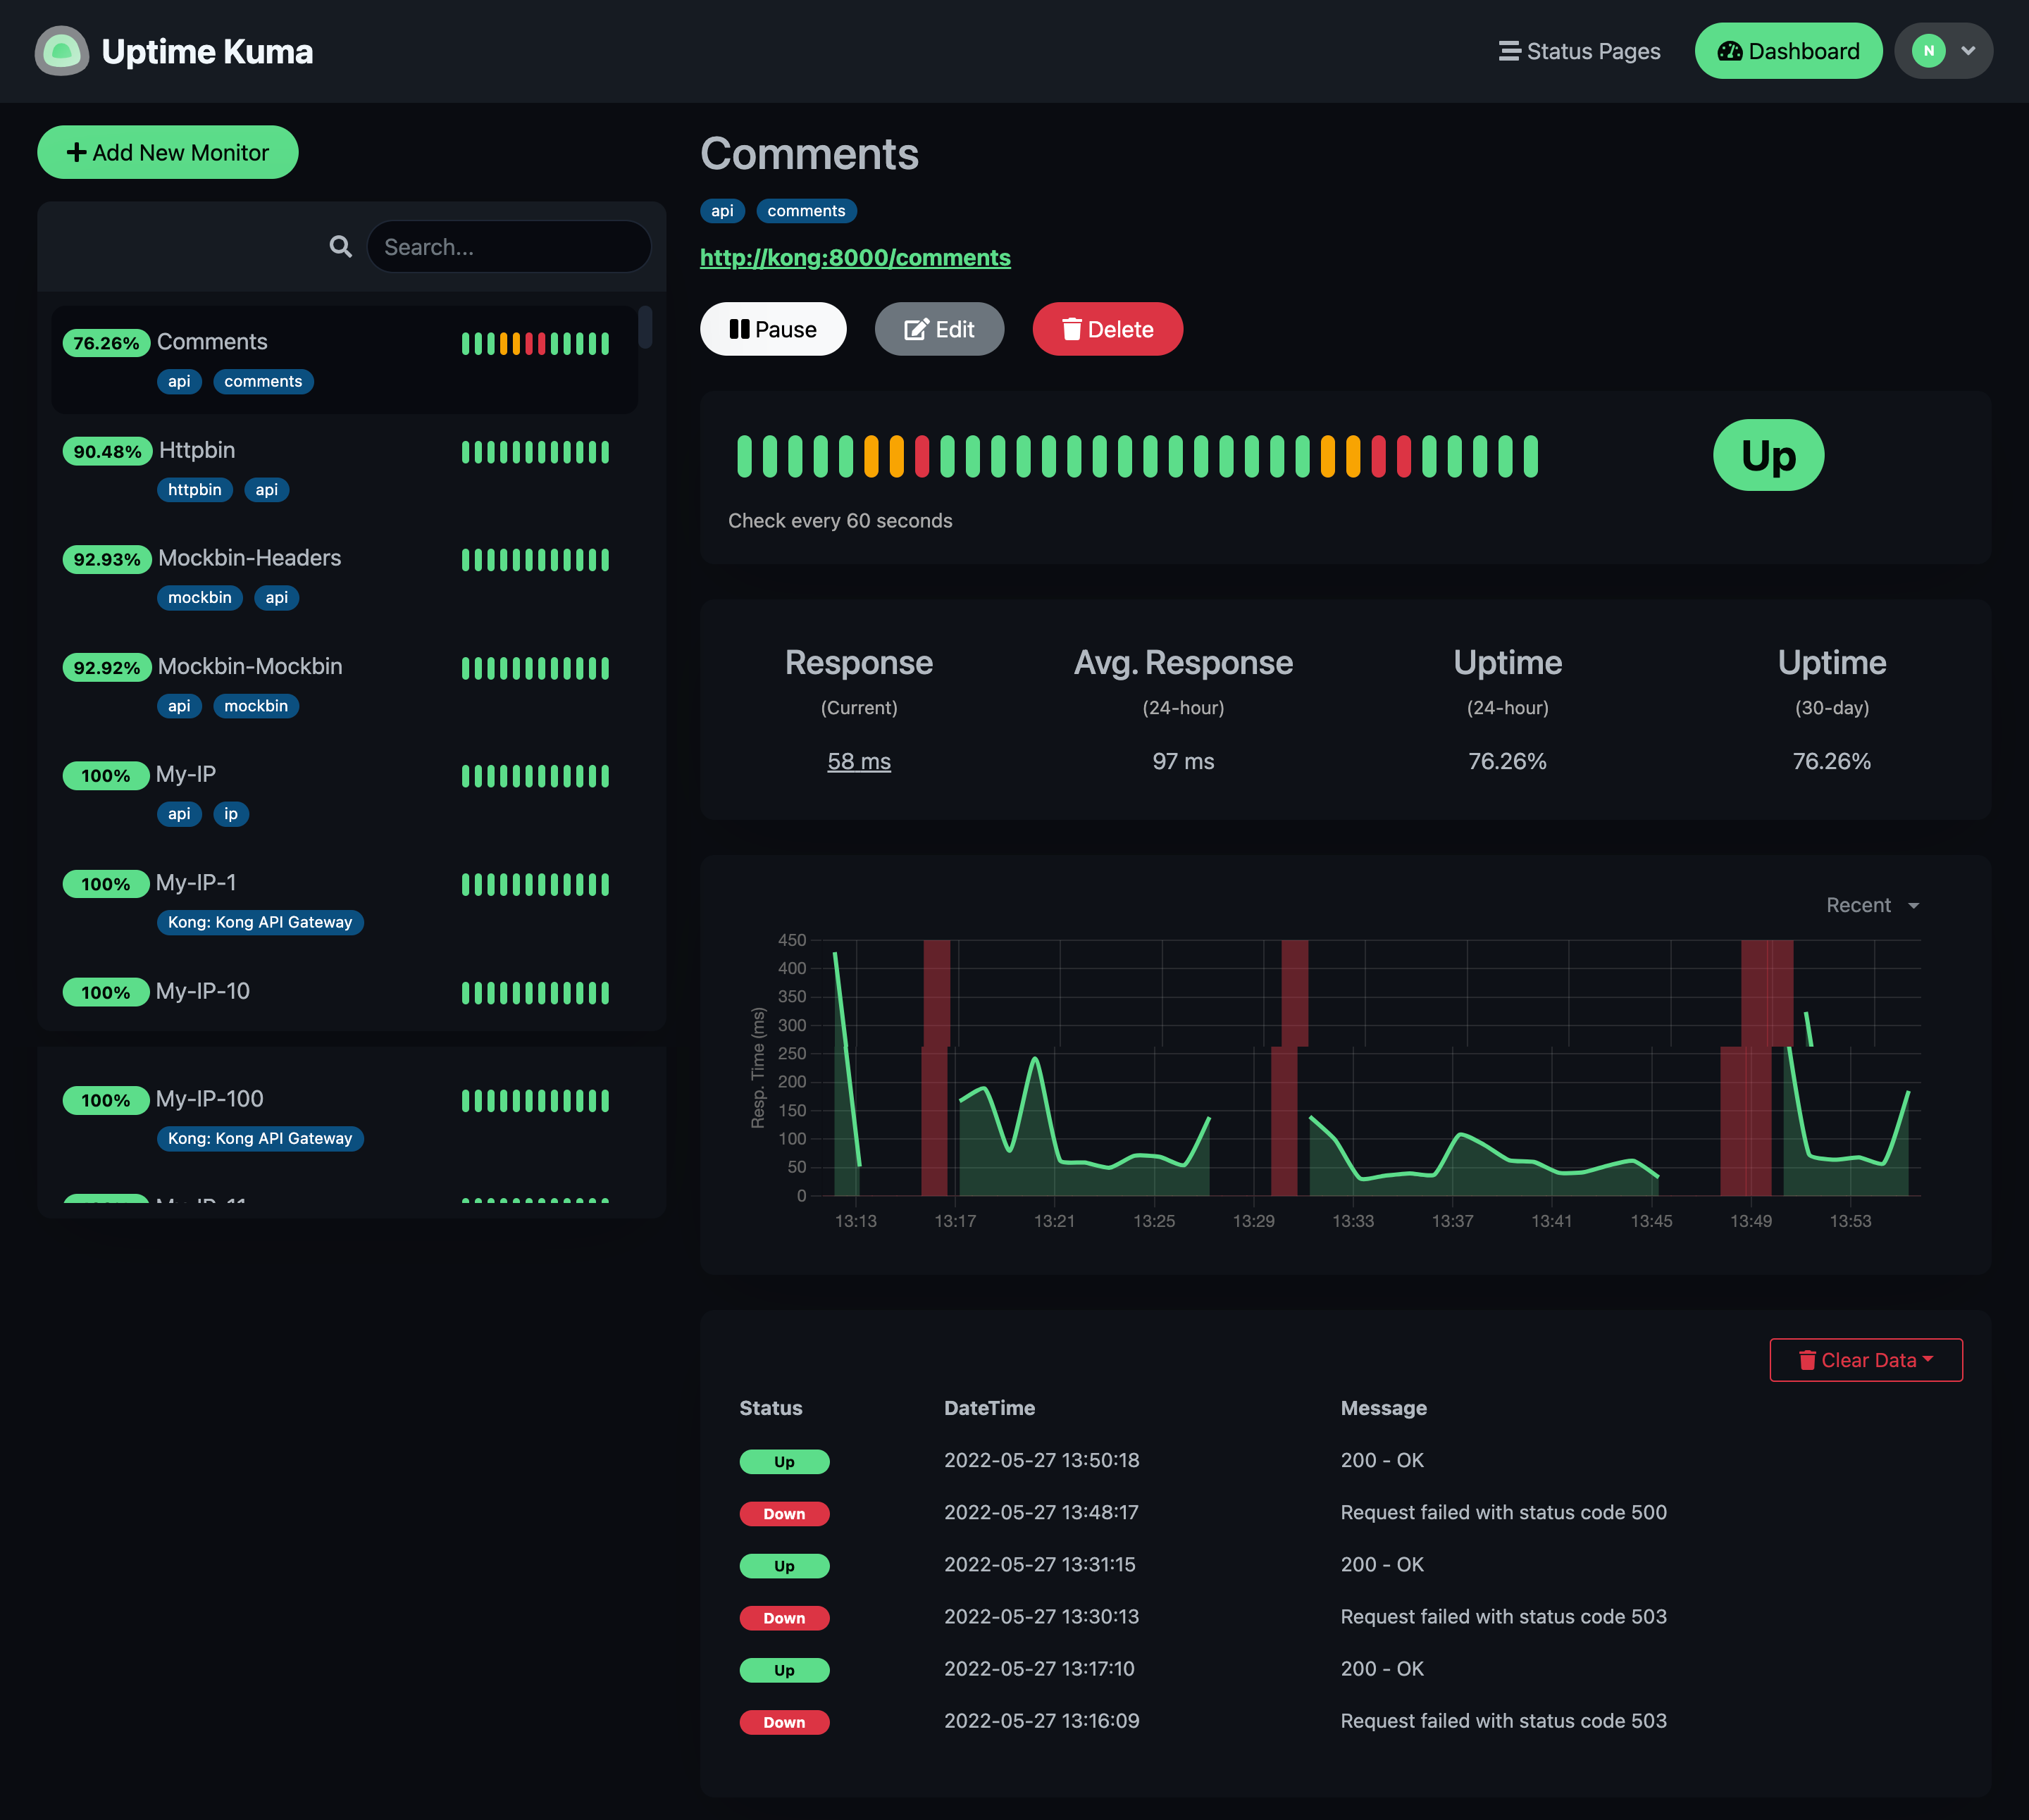Go to the Dashboard tab
The width and height of the screenshot is (2029, 1820).
(1788, 51)
